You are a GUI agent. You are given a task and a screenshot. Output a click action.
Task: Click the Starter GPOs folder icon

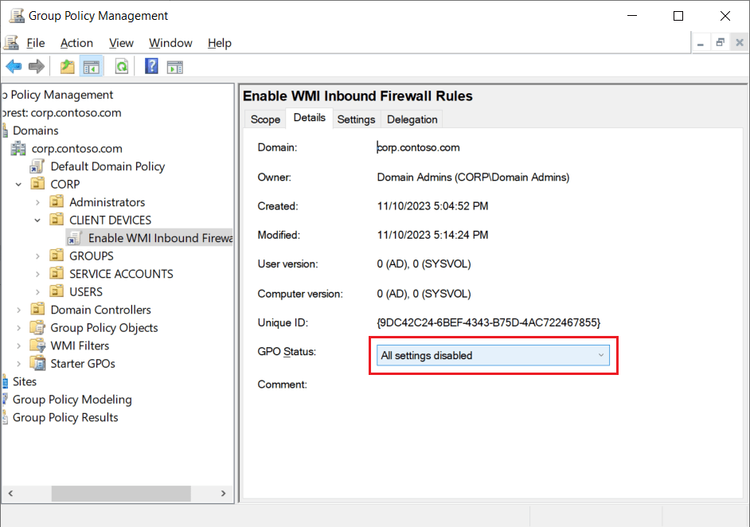37,363
